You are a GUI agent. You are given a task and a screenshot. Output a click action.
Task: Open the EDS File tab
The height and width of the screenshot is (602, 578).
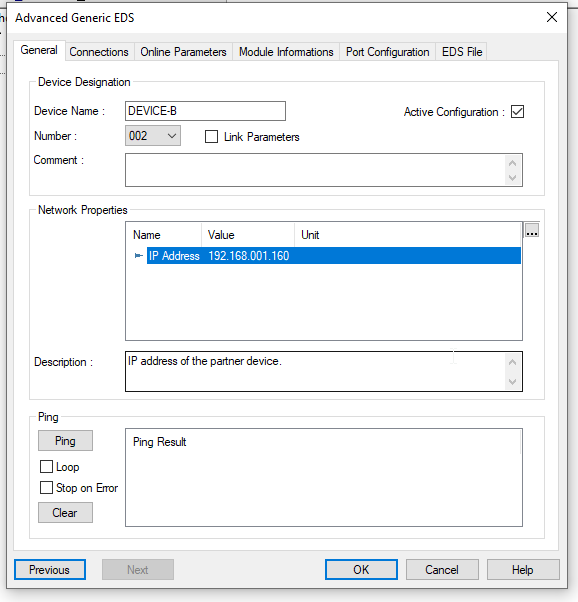click(462, 52)
